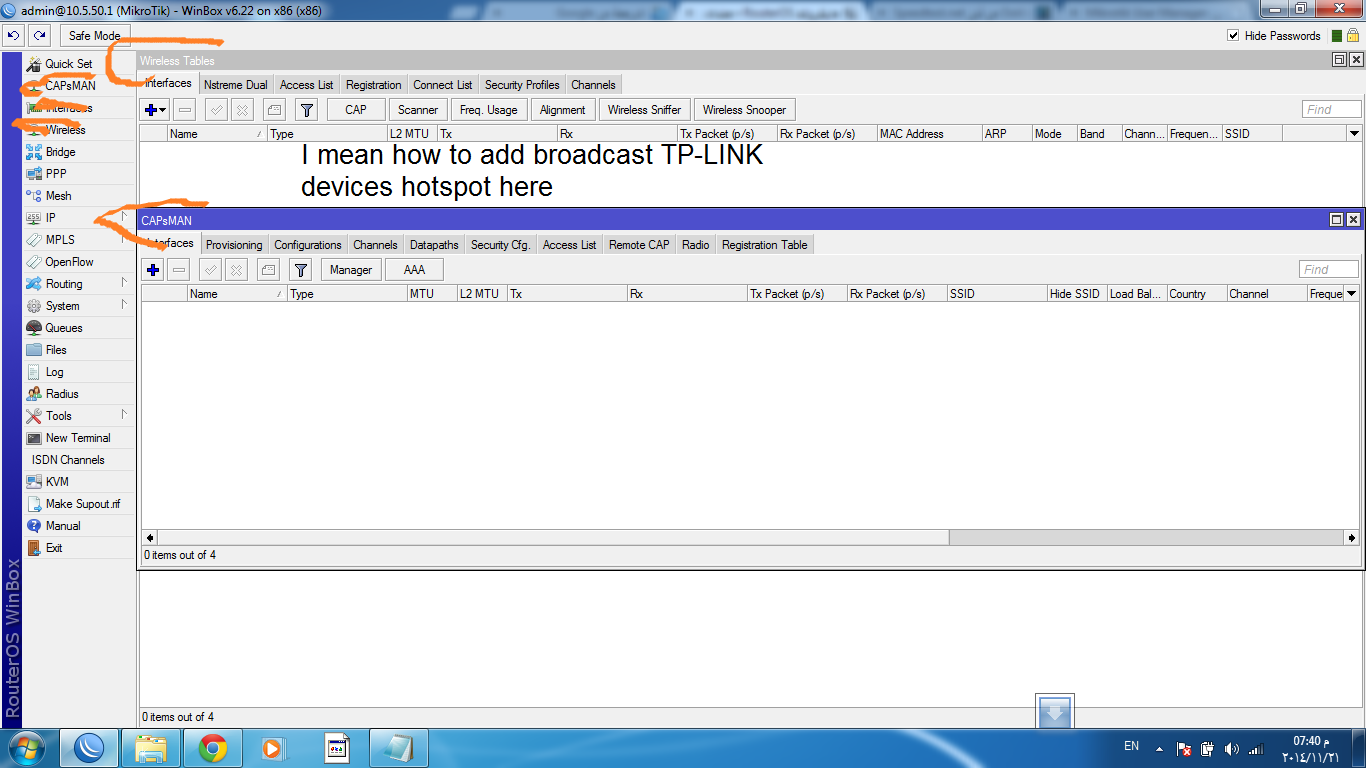Switch to Remote CAP tab

click(639, 245)
